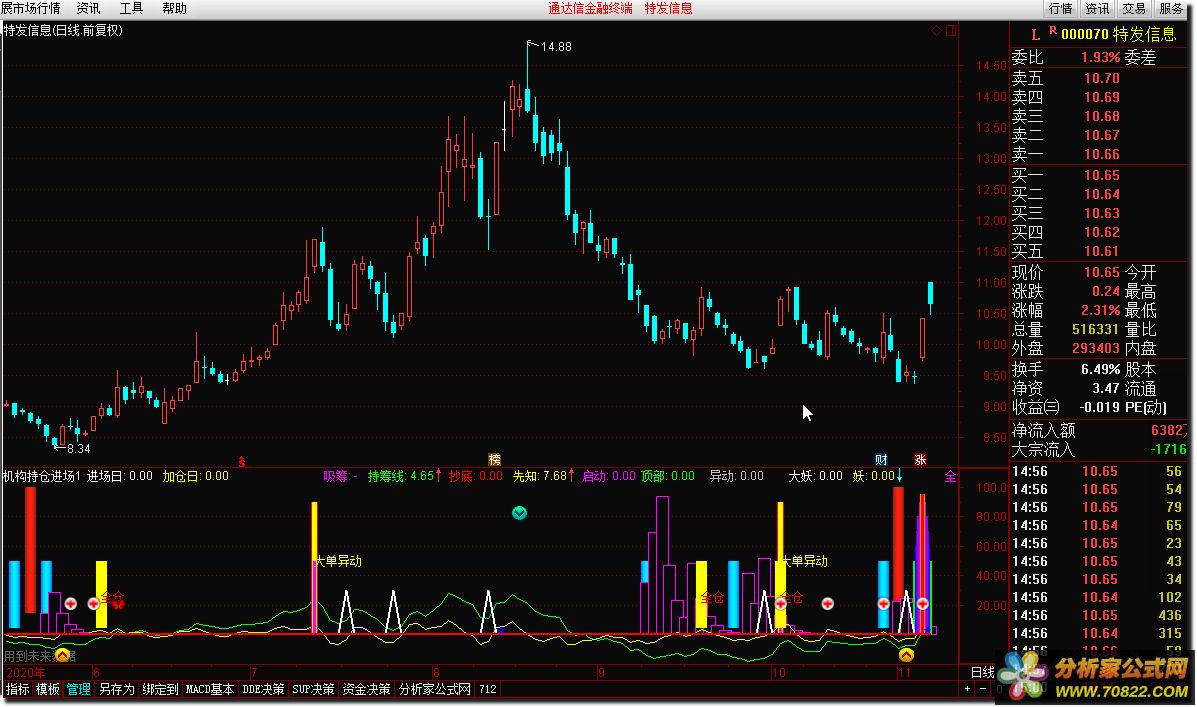1197x707 pixels.
Task: Click the 特发信息(日线,前复权) chart title
Action: [x=63, y=31]
